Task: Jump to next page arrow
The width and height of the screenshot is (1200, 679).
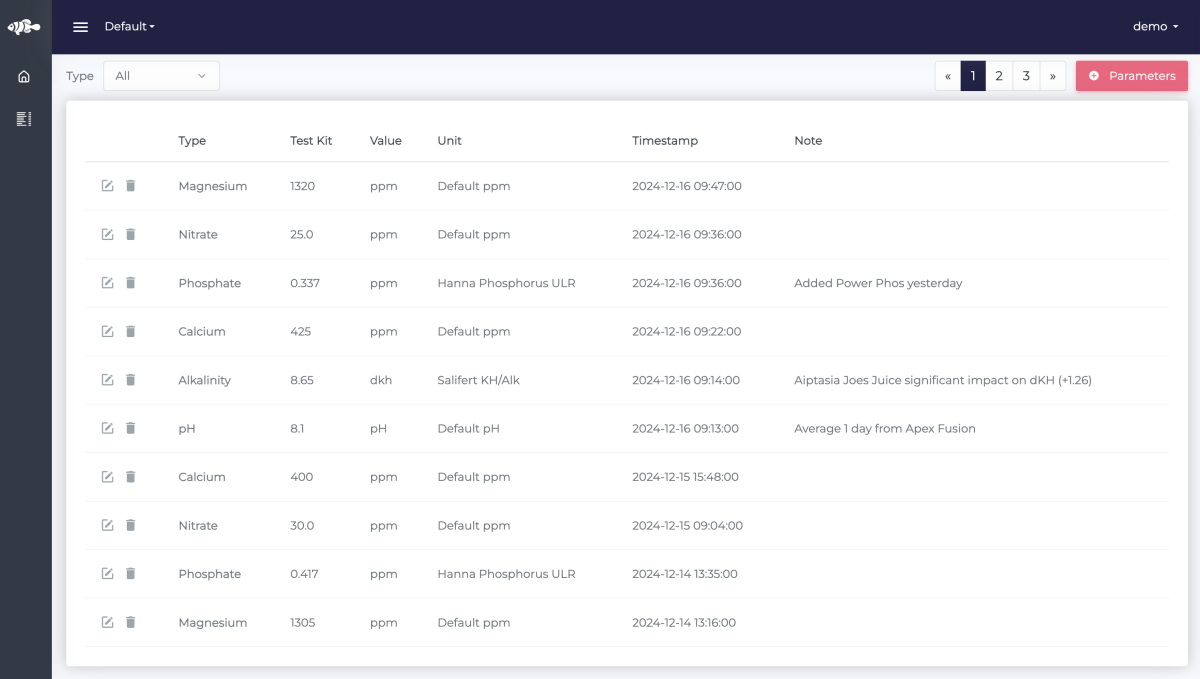Action: [1053, 76]
